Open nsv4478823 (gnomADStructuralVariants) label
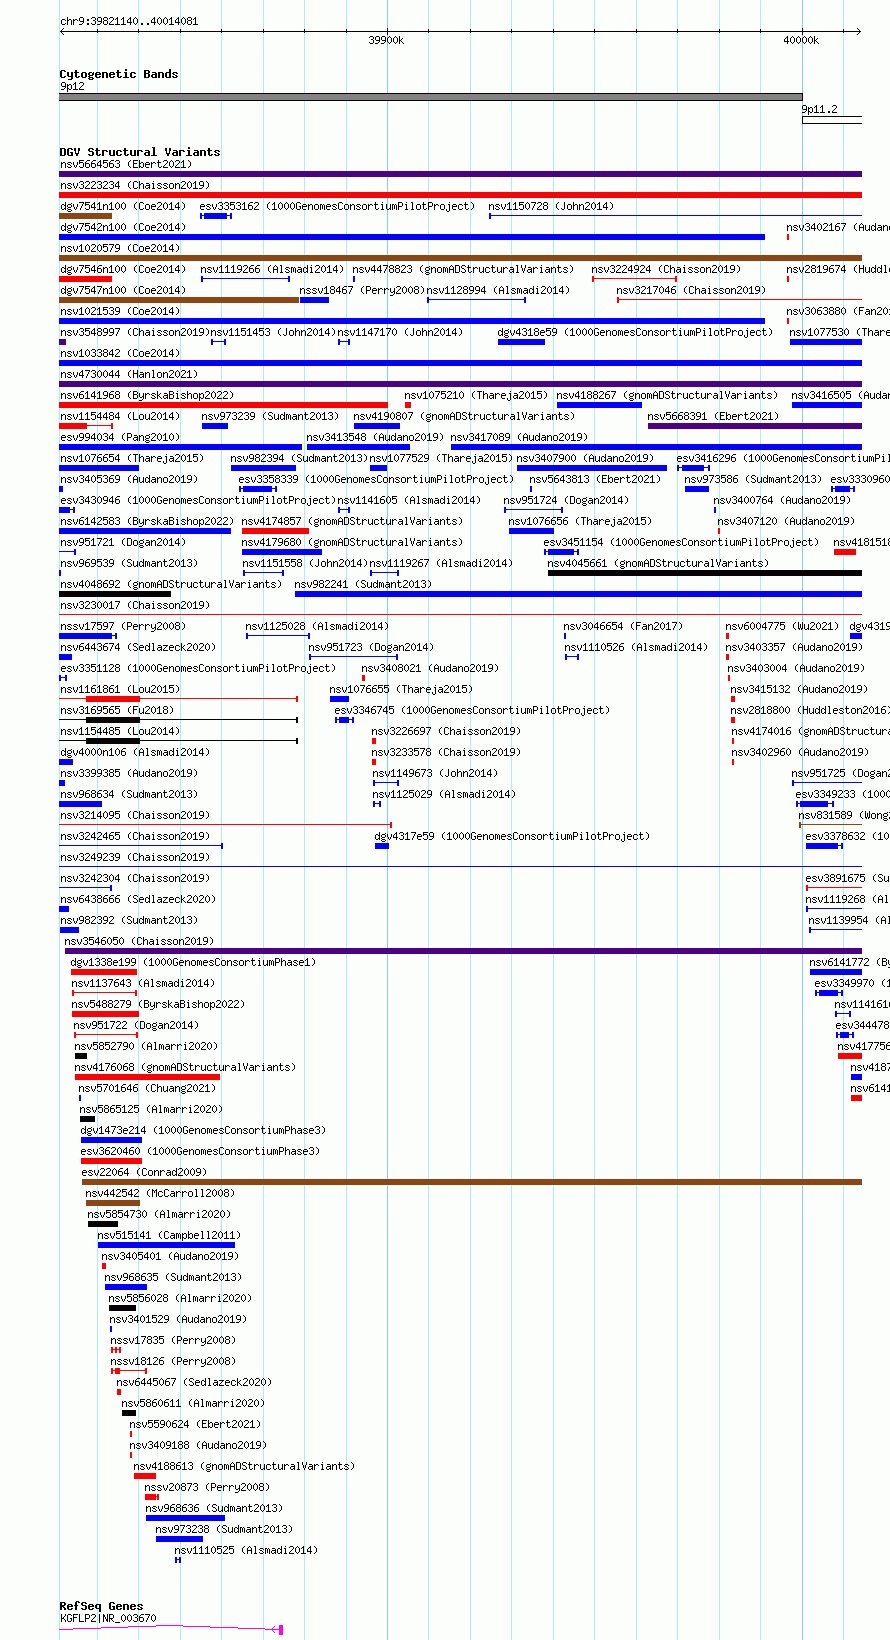The image size is (890, 1640). [463, 269]
